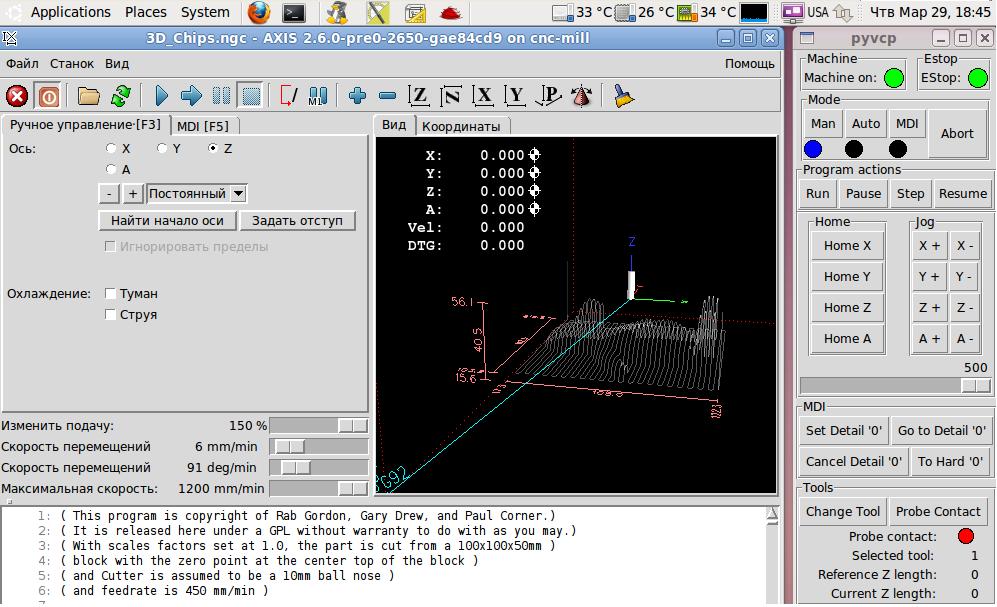Click the Максимальная скорость slider
Screen dimensions: 997x607
(319, 489)
